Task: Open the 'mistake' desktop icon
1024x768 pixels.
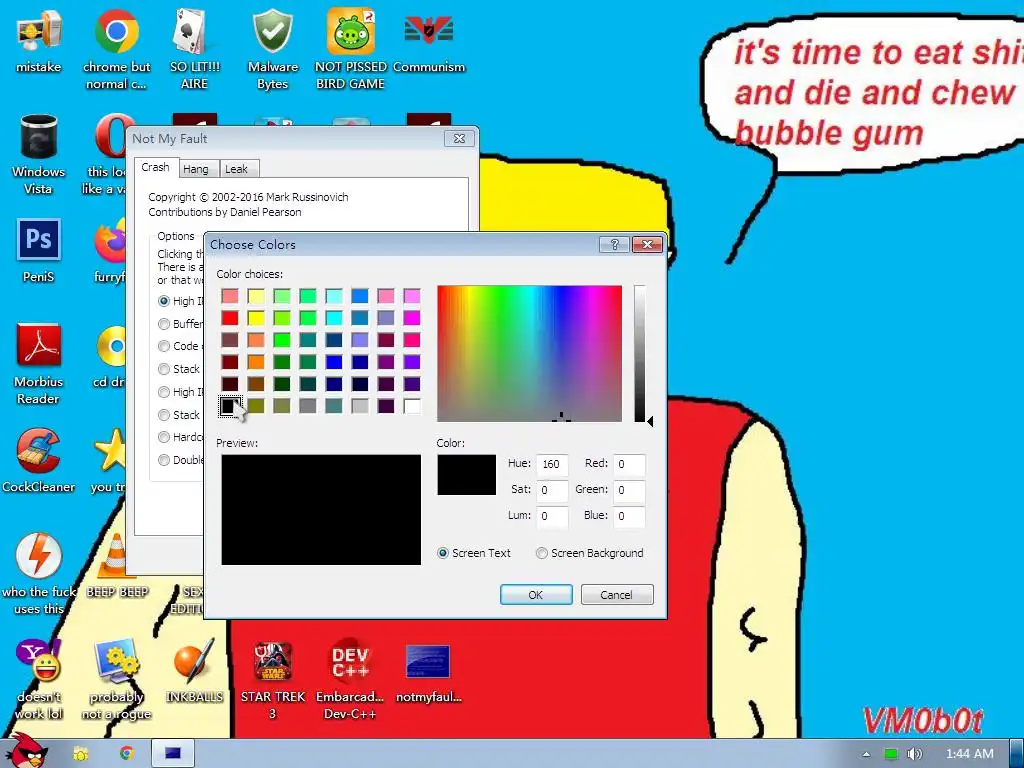Action: click(x=39, y=40)
